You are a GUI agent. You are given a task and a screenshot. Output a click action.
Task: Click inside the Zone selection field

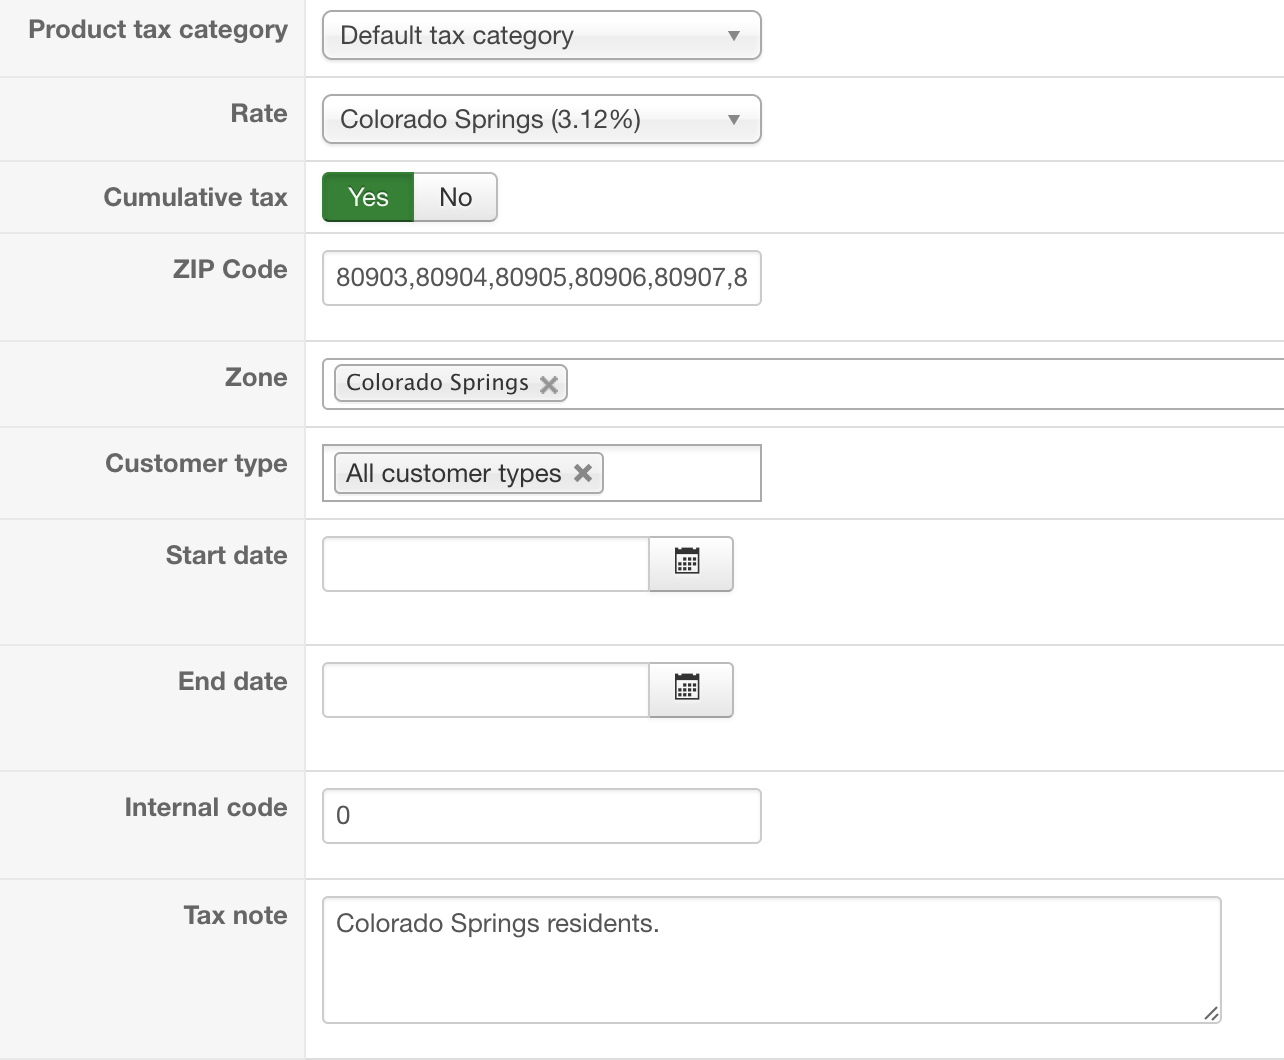coord(900,384)
